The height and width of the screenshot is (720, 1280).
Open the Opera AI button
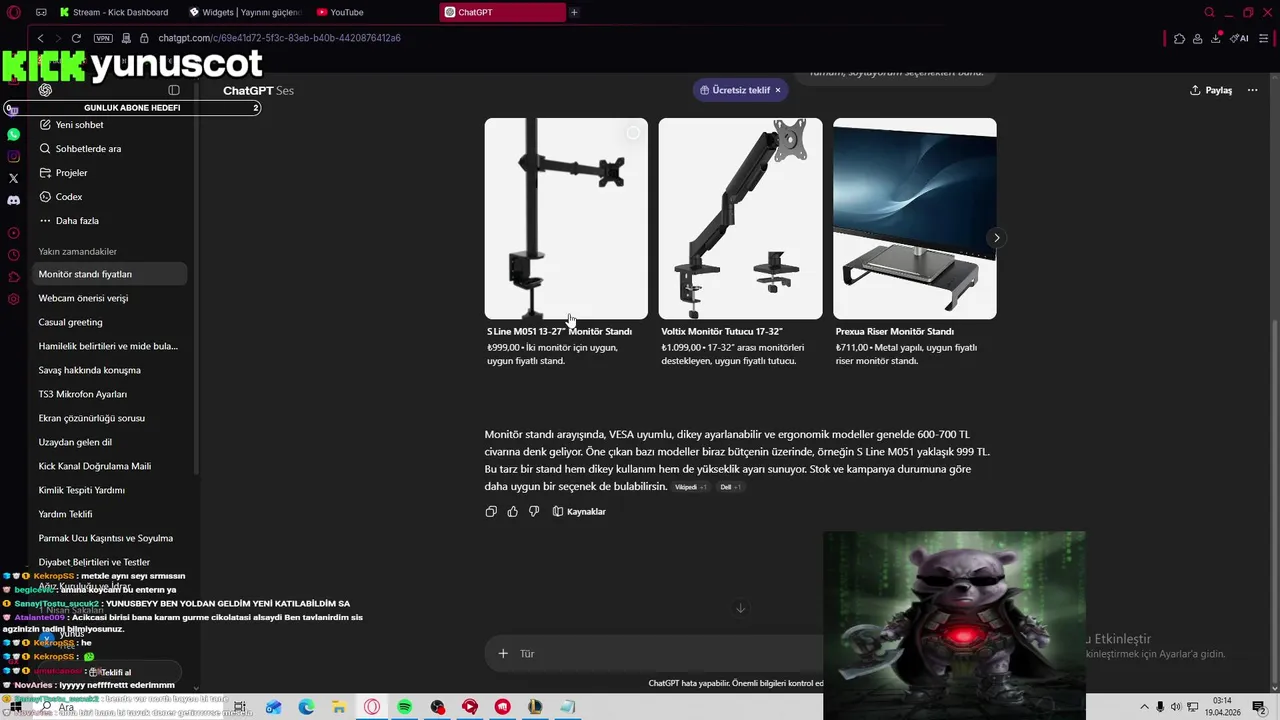click(1240, 38)
